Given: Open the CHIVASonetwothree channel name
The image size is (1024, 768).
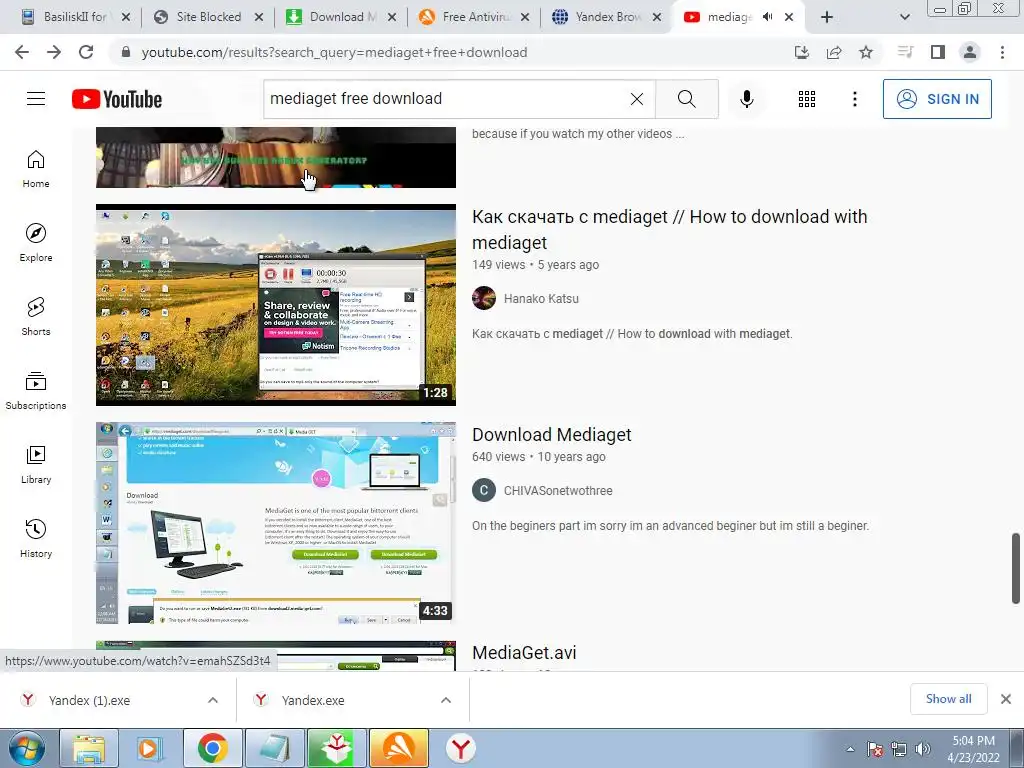Looking at the screenshot, I should [x=558, y=490].
